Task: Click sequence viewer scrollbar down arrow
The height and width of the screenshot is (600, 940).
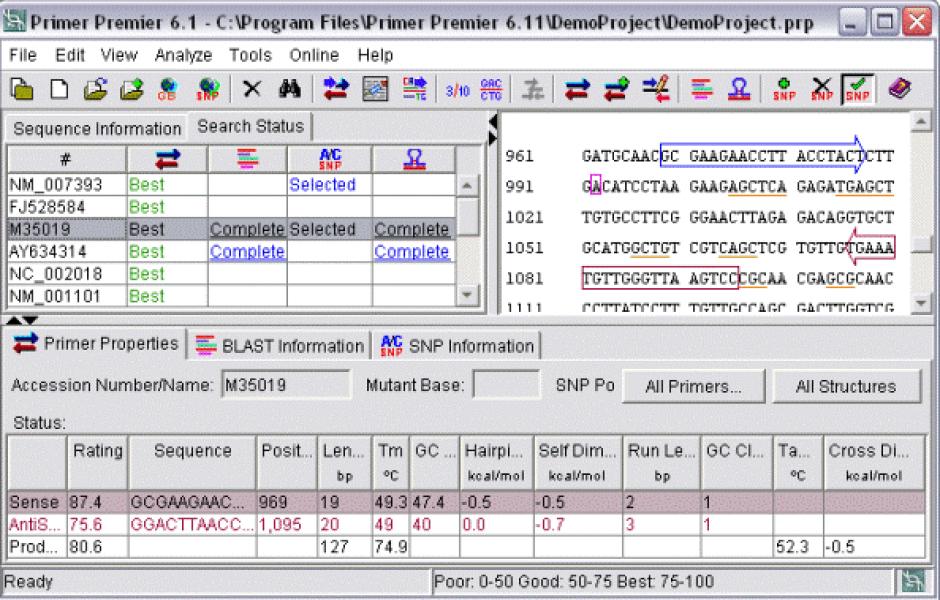Action: pyautogui.click(x=921, y=303)
